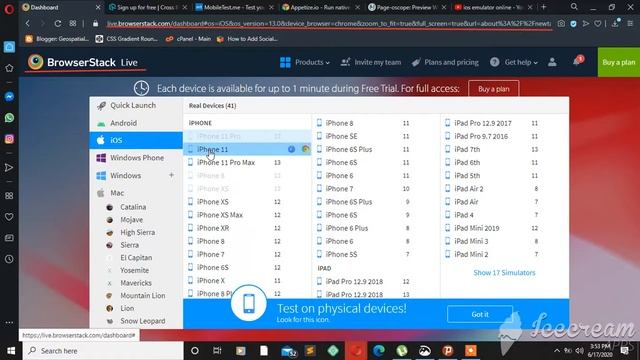Open Opera sidebar history clock icon
Viewport: 640px width, 360px height.
[x=9, y=259]
